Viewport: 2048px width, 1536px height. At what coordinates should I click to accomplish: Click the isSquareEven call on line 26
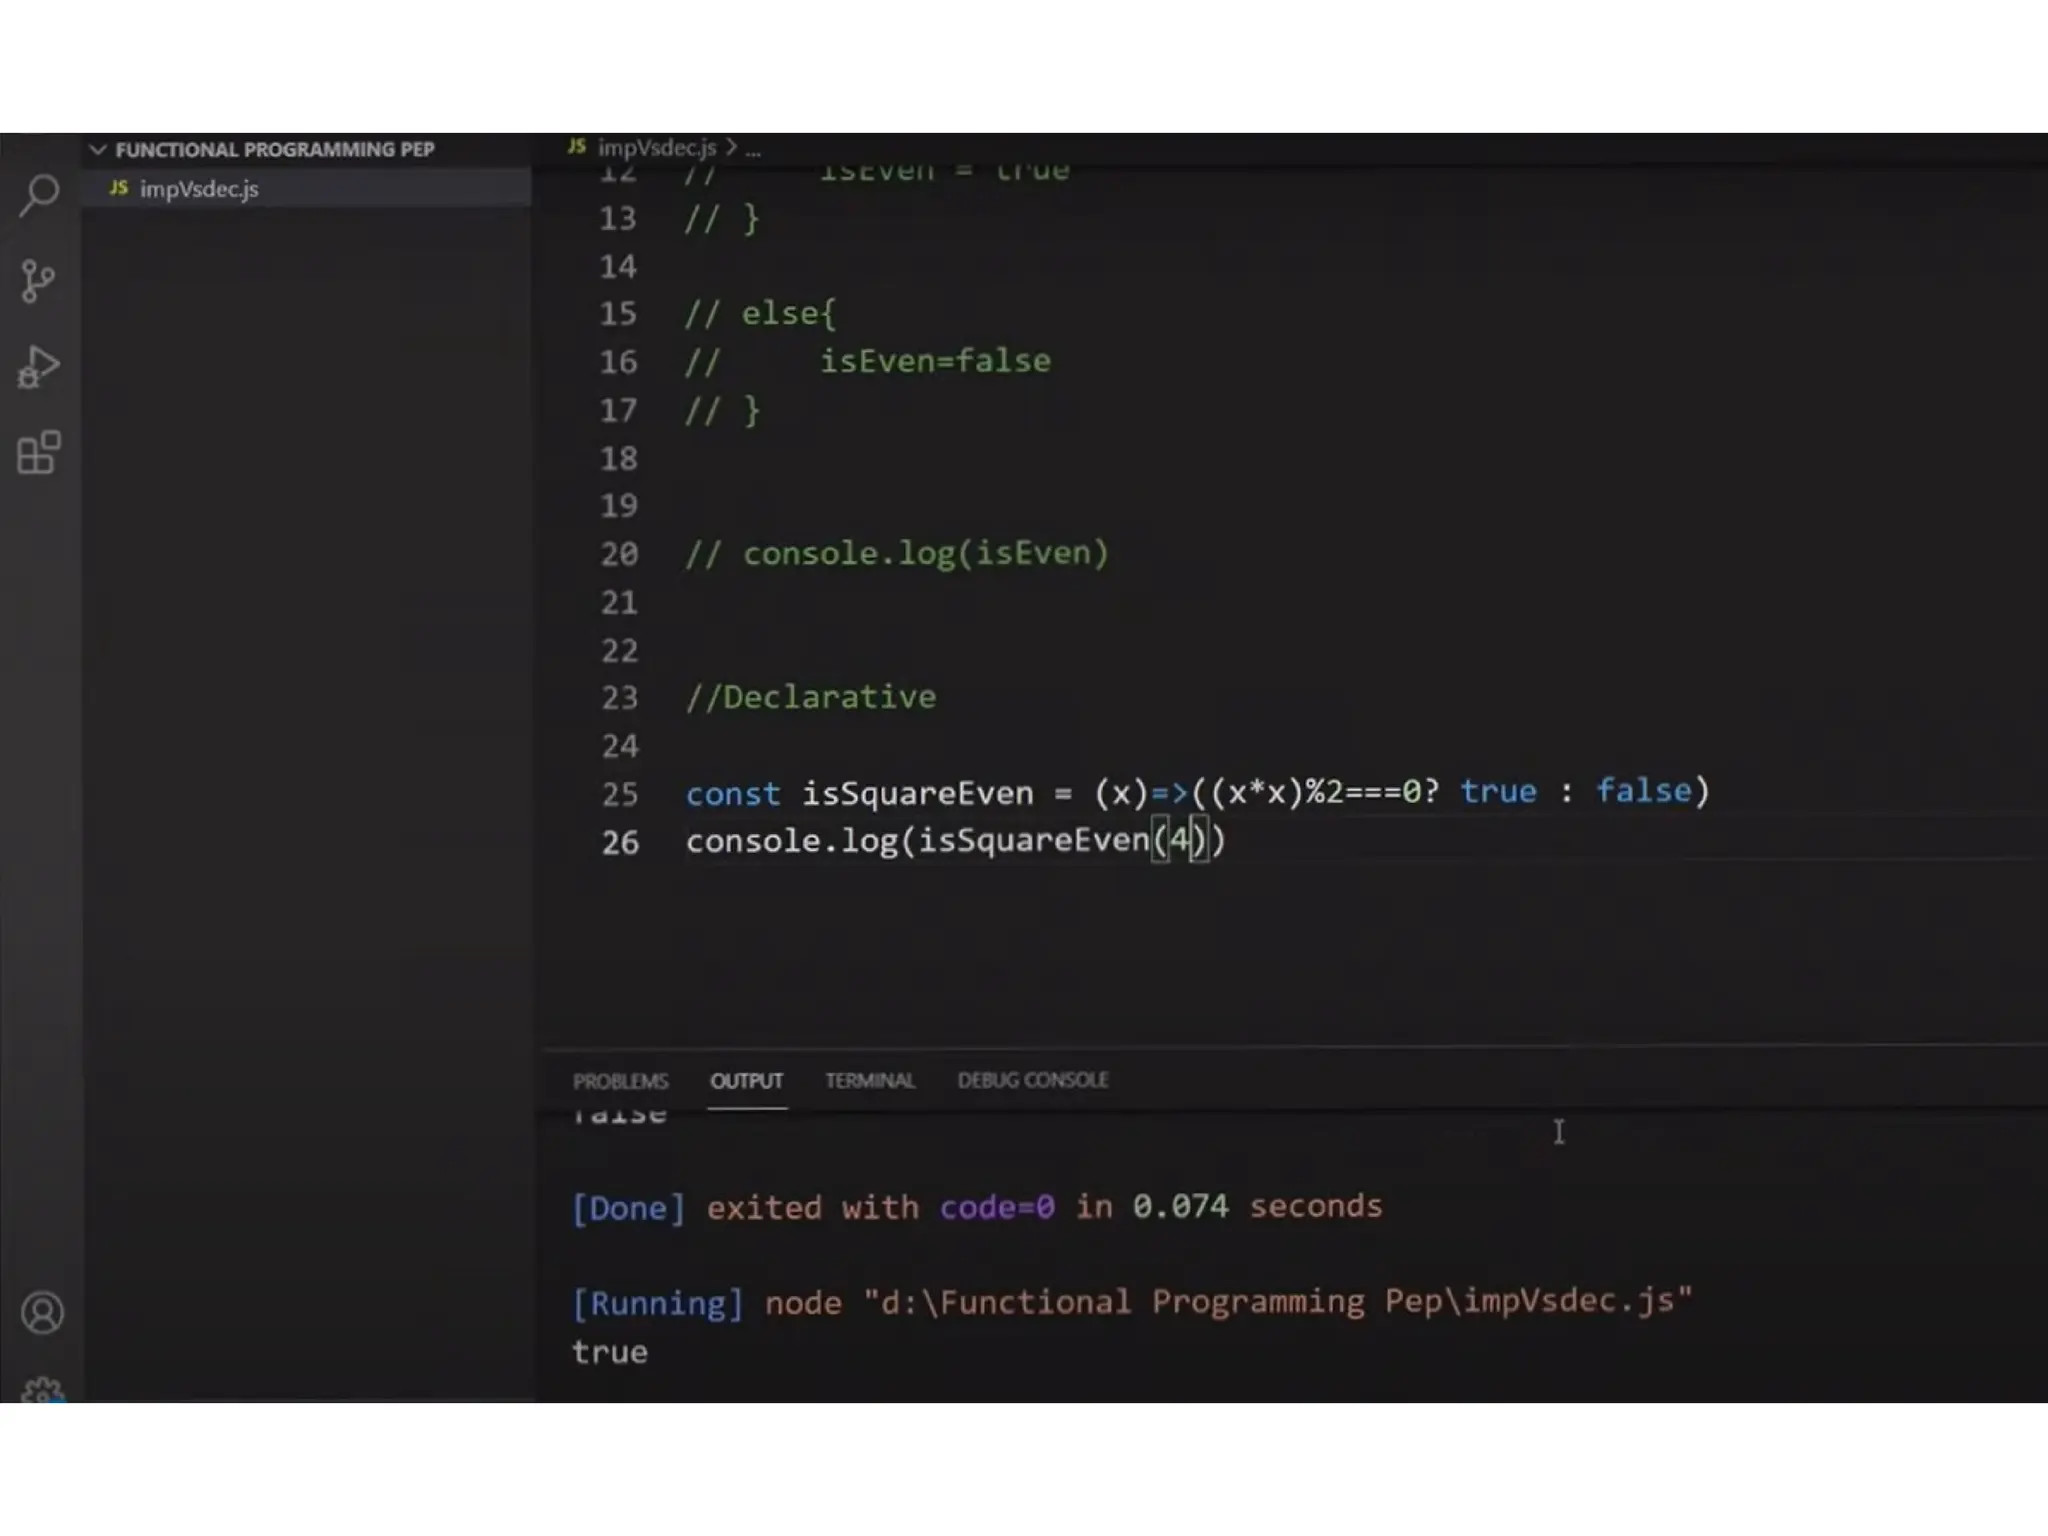click(1033, 841)
